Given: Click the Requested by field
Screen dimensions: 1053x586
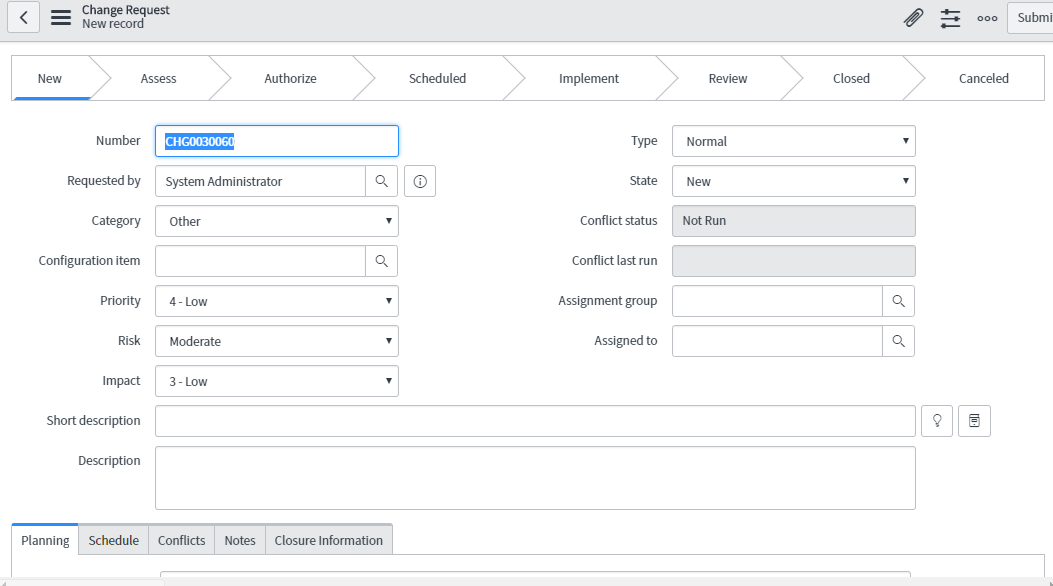Looking at the screenshot, I should (261, 181).
